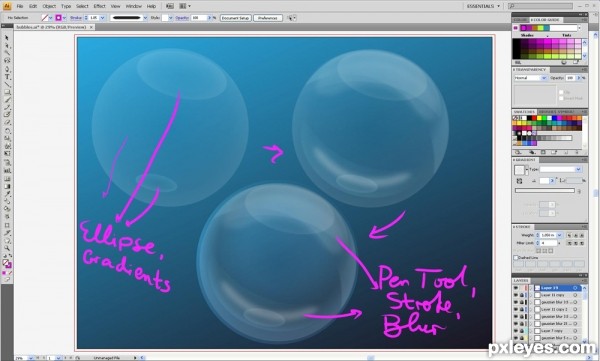Select the Magic Wand tool

point(7,53)
